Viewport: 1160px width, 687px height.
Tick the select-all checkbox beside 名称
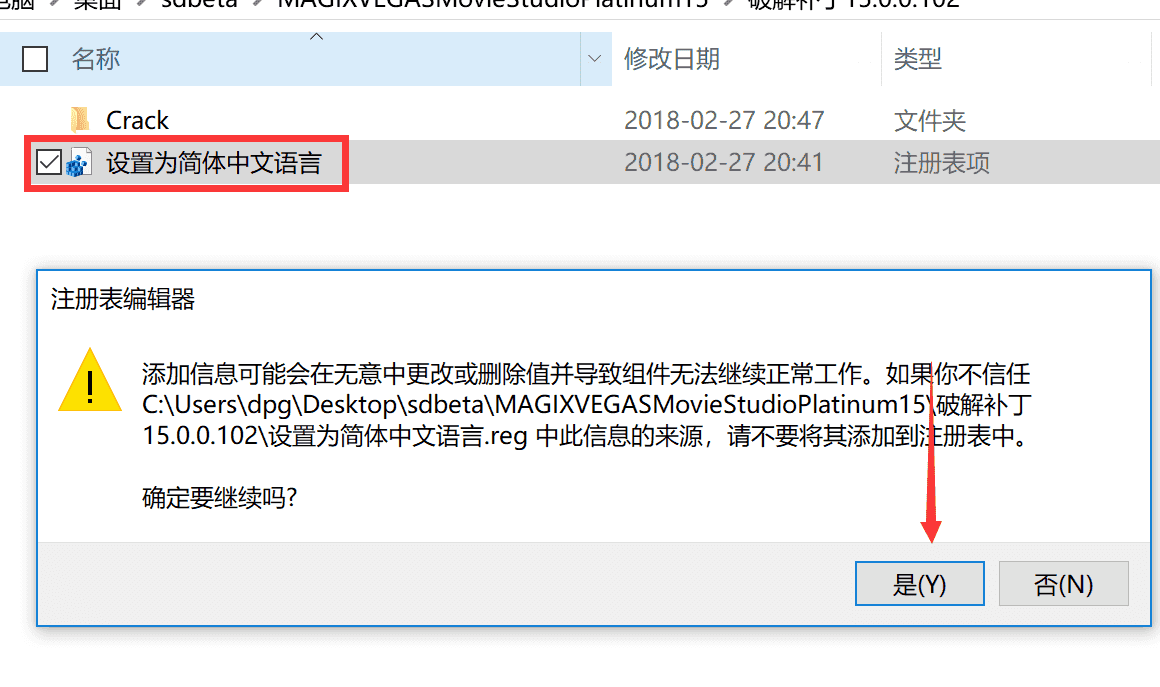point(35,59)
